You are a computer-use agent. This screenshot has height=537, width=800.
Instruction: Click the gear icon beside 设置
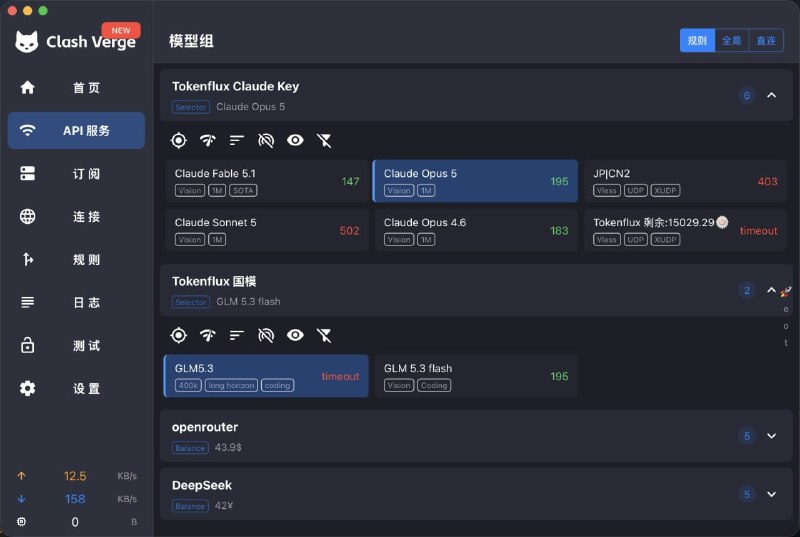[28, 388]
